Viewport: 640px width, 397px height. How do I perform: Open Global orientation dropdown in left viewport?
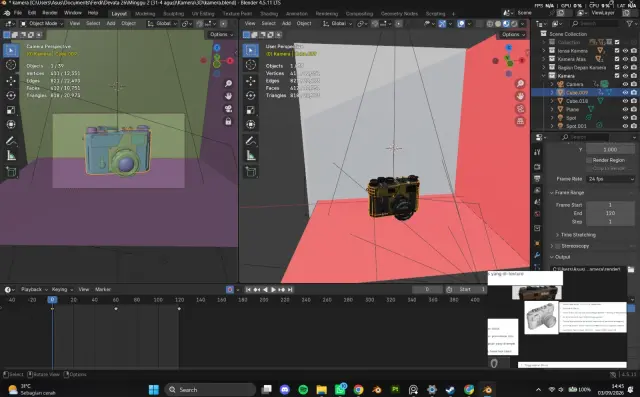point(162,24)
